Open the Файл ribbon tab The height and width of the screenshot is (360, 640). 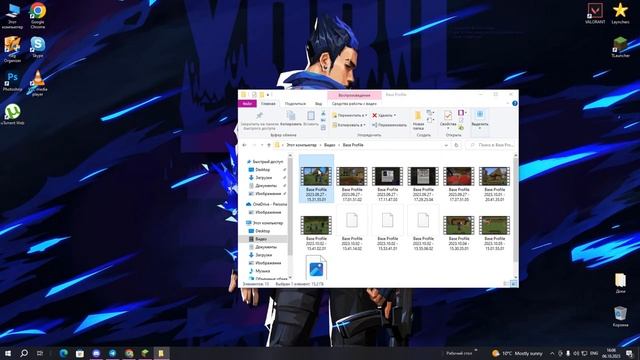247,104
